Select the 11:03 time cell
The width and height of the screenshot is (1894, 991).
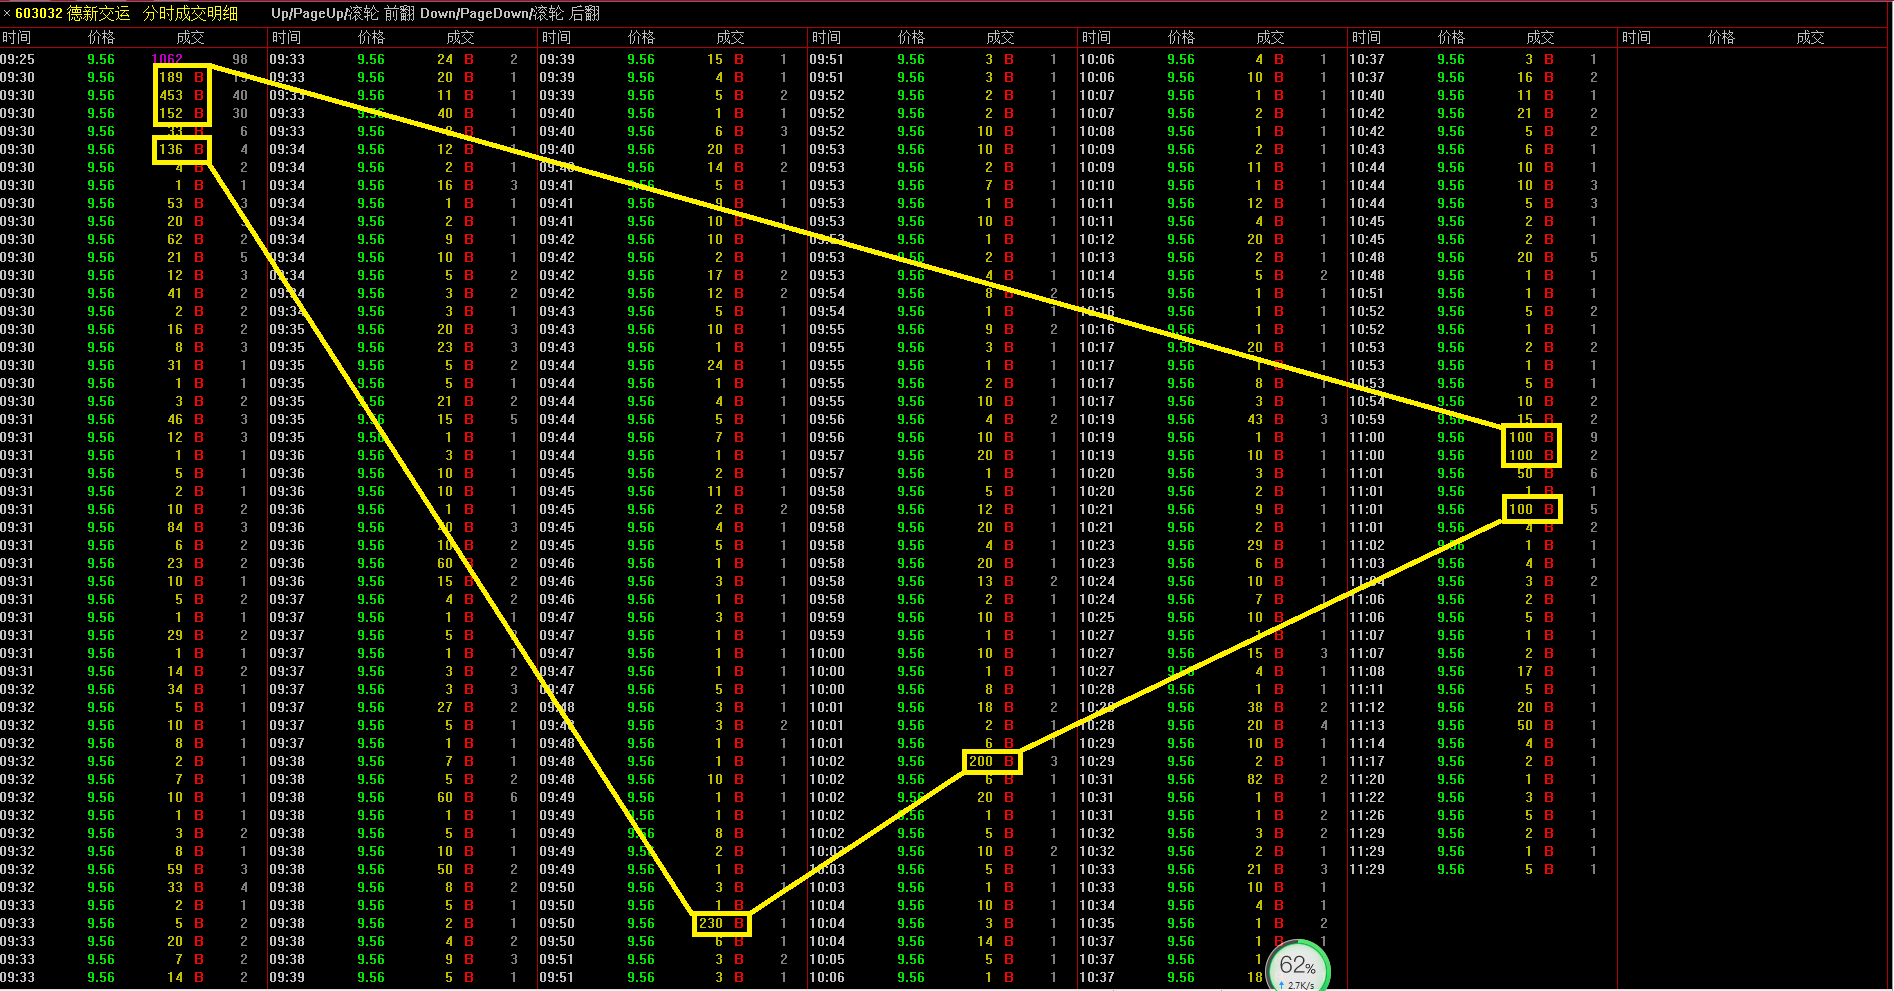(1367, 563)
